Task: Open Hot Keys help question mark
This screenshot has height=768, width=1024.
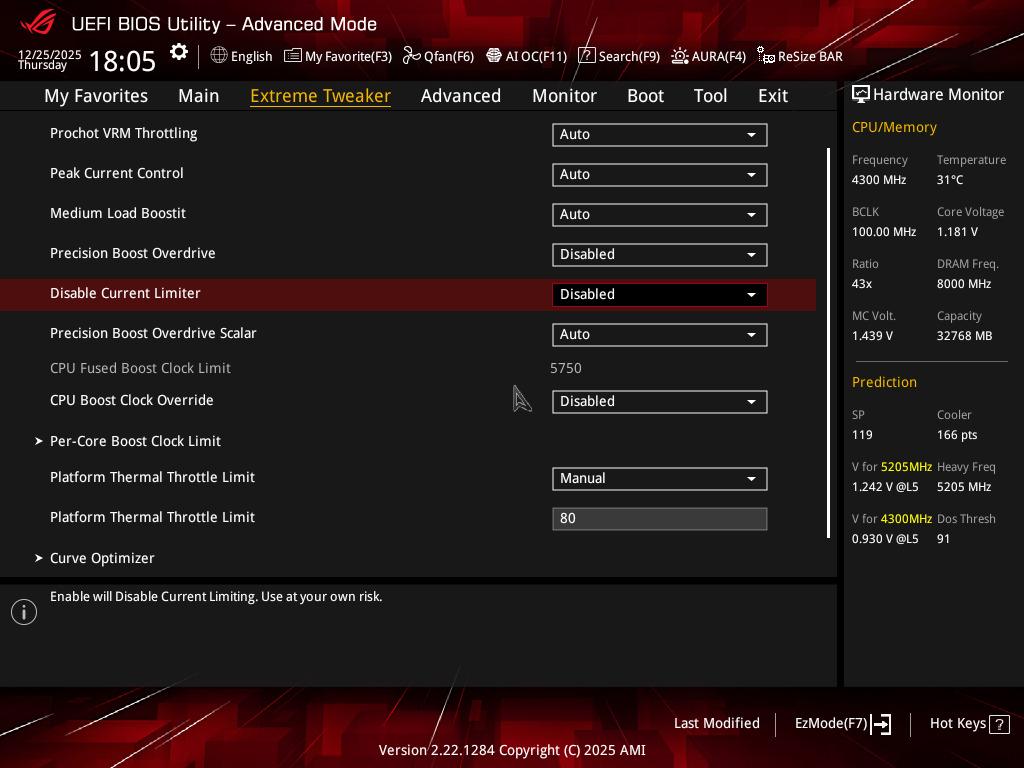Action: 998,724
